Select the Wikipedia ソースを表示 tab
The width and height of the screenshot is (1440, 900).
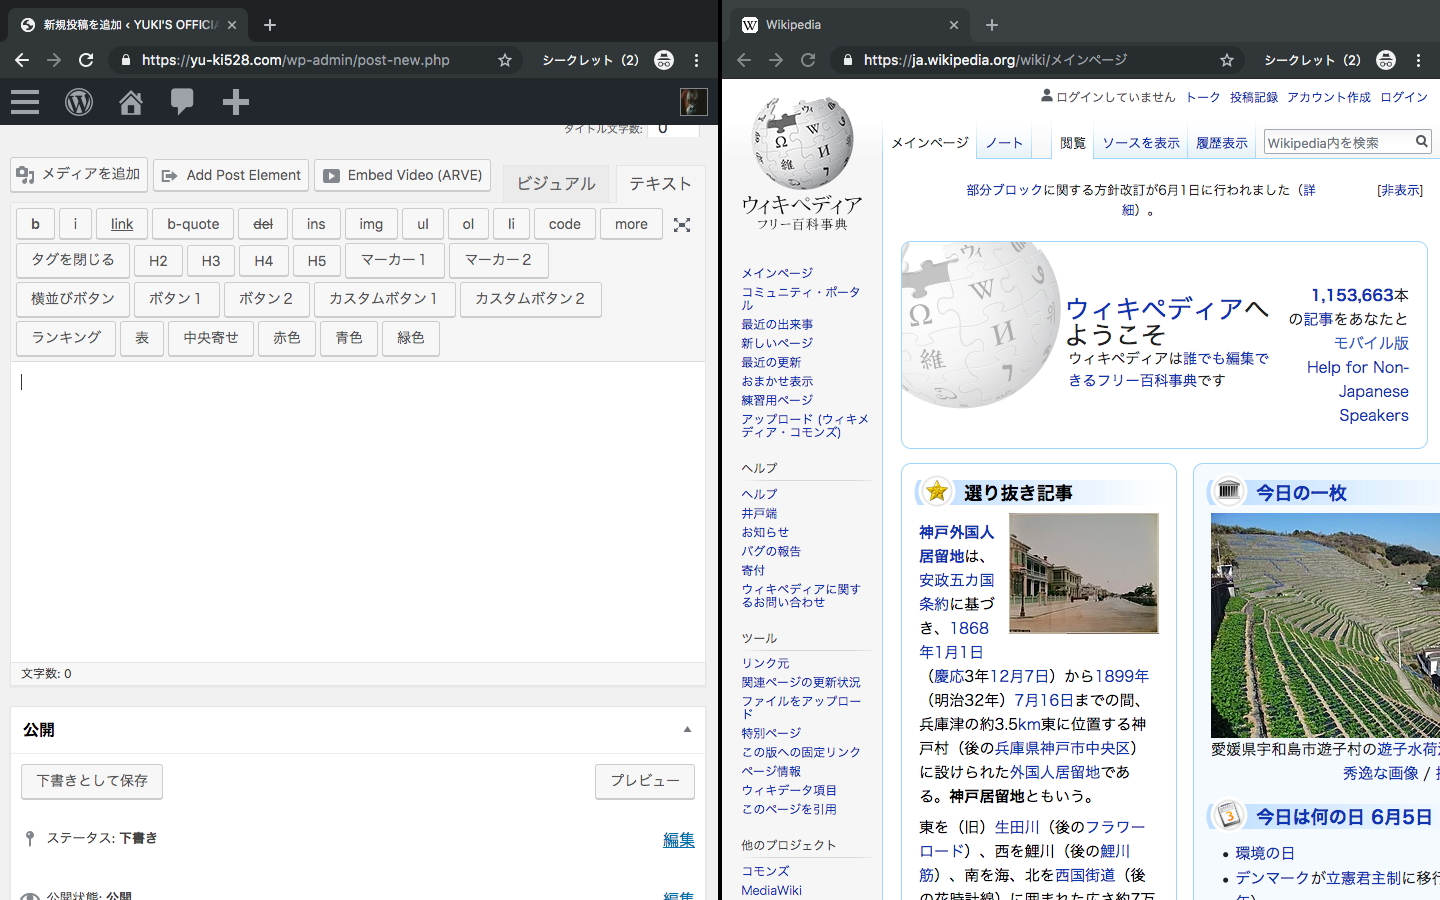[x=1141, y=143]
